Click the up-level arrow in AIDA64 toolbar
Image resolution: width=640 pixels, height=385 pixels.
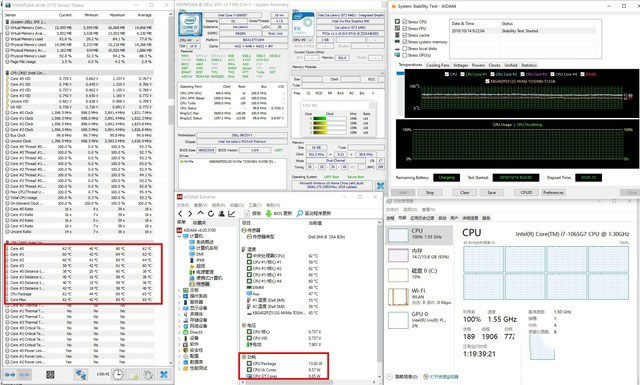(200, 214)
